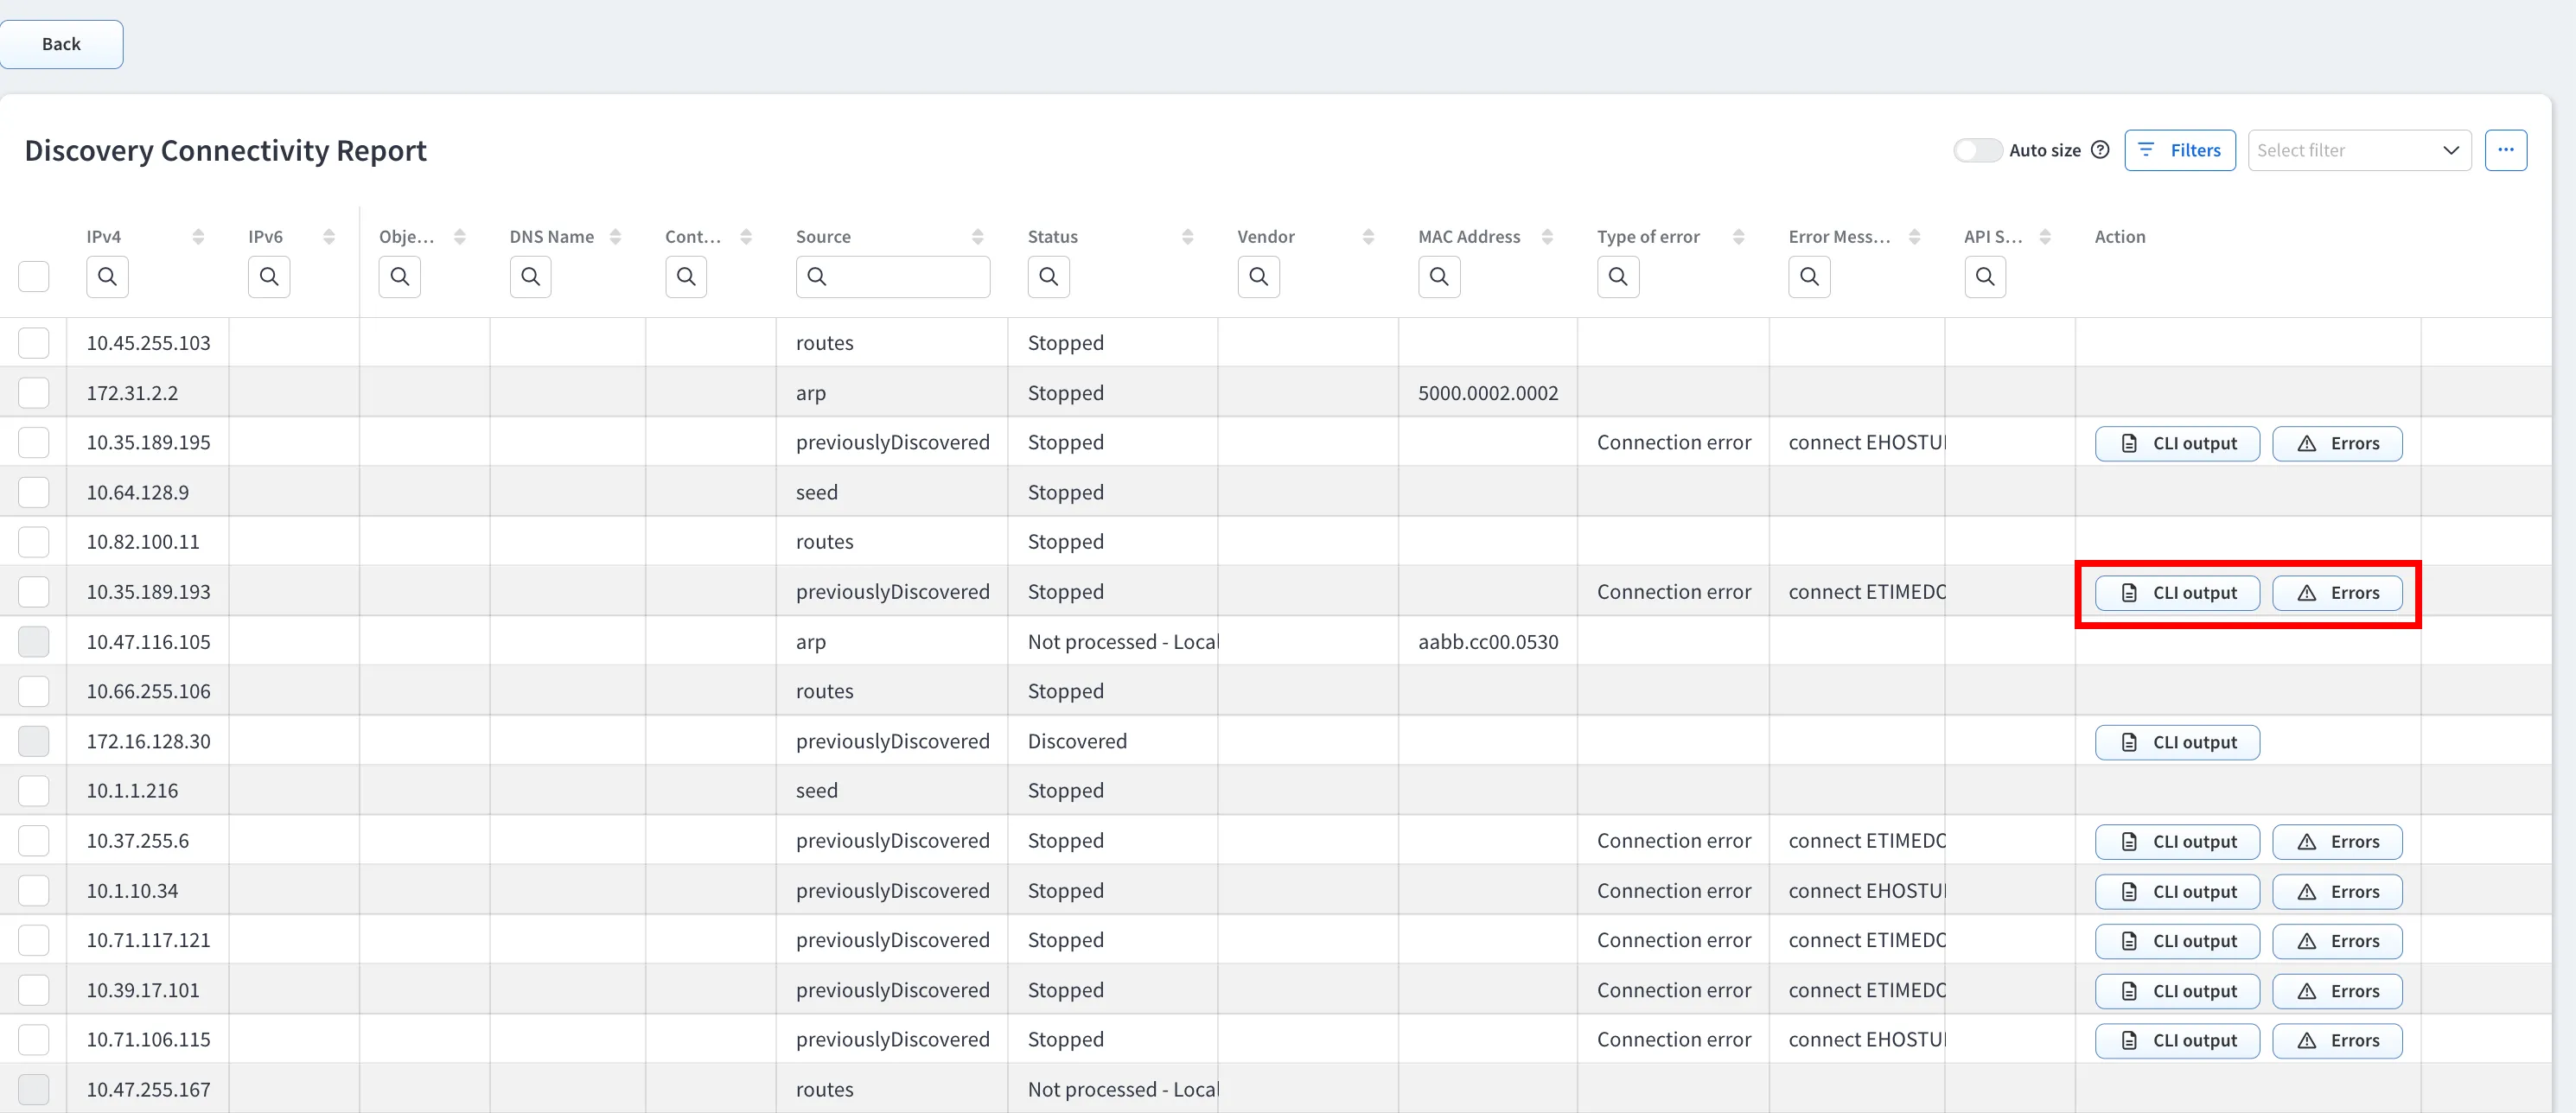Toggle the Auto size switch
The image size is (2576, 1113).
1977,150
